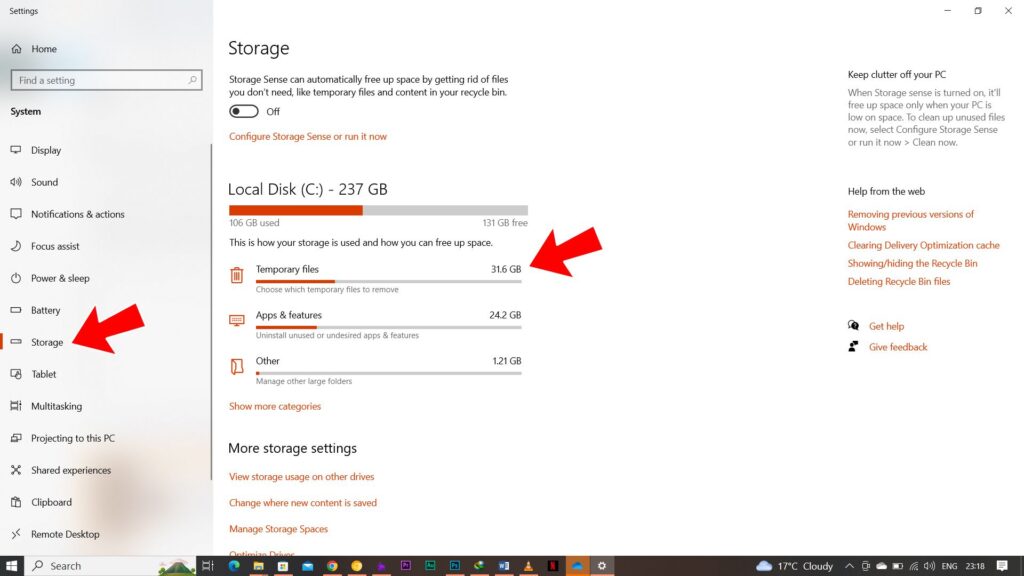Viewport: 1024px width, 576px height.
Task: Open Configure Storage Sense or run it now
Action: tap(308, 136)
